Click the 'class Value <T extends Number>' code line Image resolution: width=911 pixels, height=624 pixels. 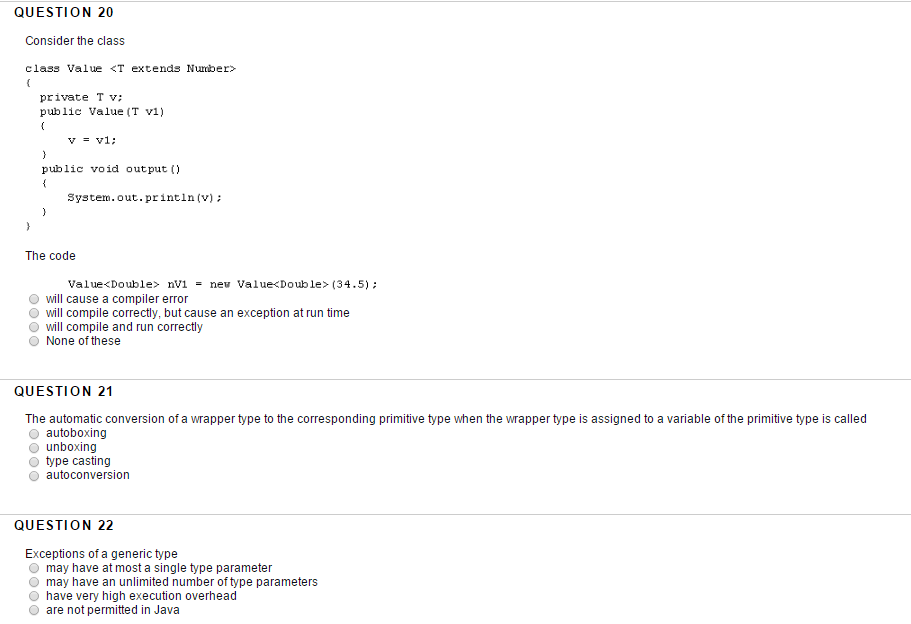point(131,69)
